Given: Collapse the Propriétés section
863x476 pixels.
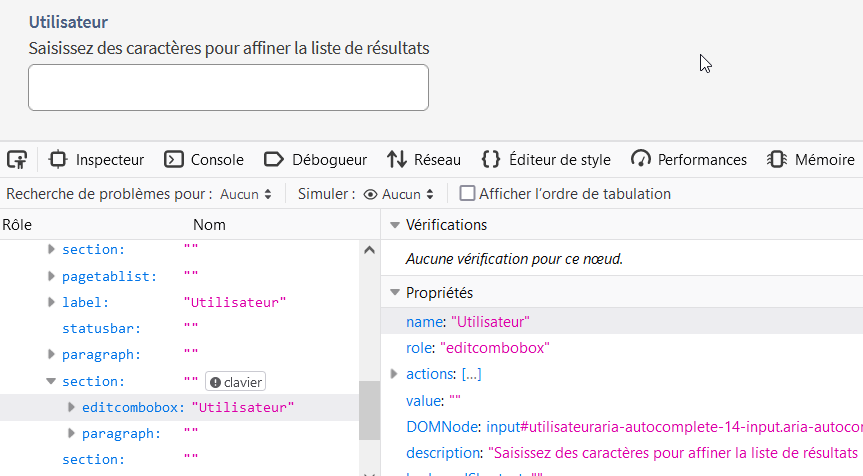Looking at the screenshot, I should click(395, 293).
